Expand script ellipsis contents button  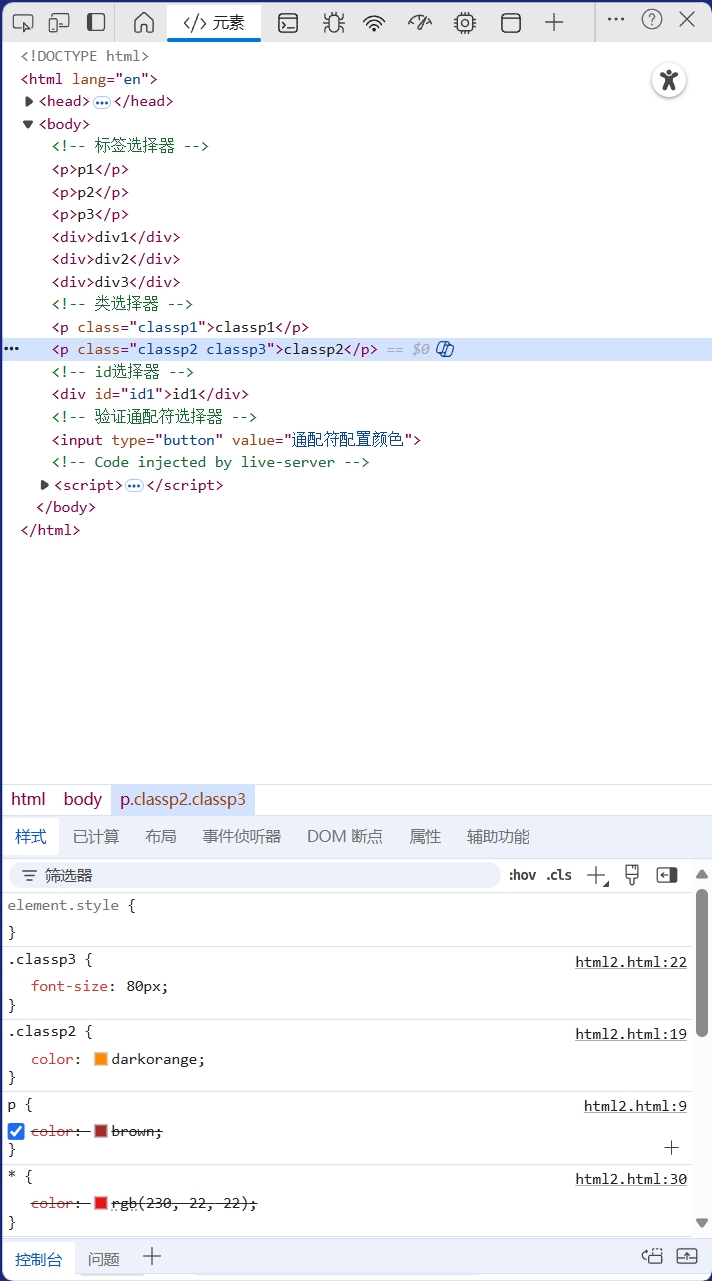134,486
